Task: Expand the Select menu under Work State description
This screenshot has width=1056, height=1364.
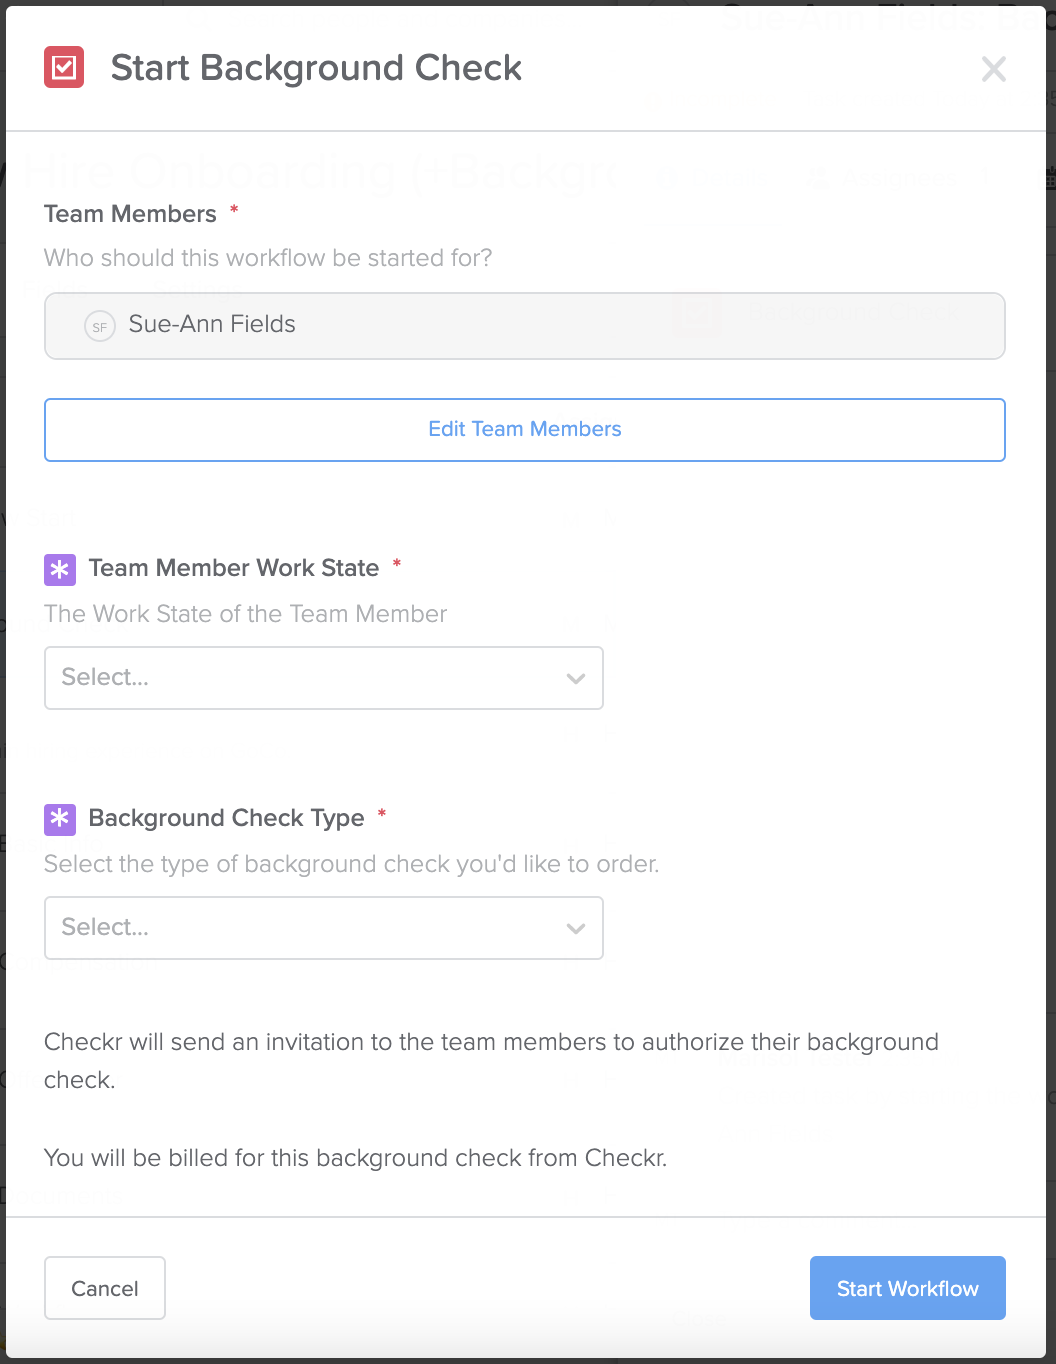Action: tap(324, 678)
